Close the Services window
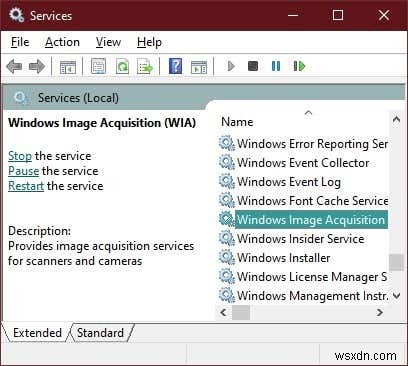 (384, 15)
